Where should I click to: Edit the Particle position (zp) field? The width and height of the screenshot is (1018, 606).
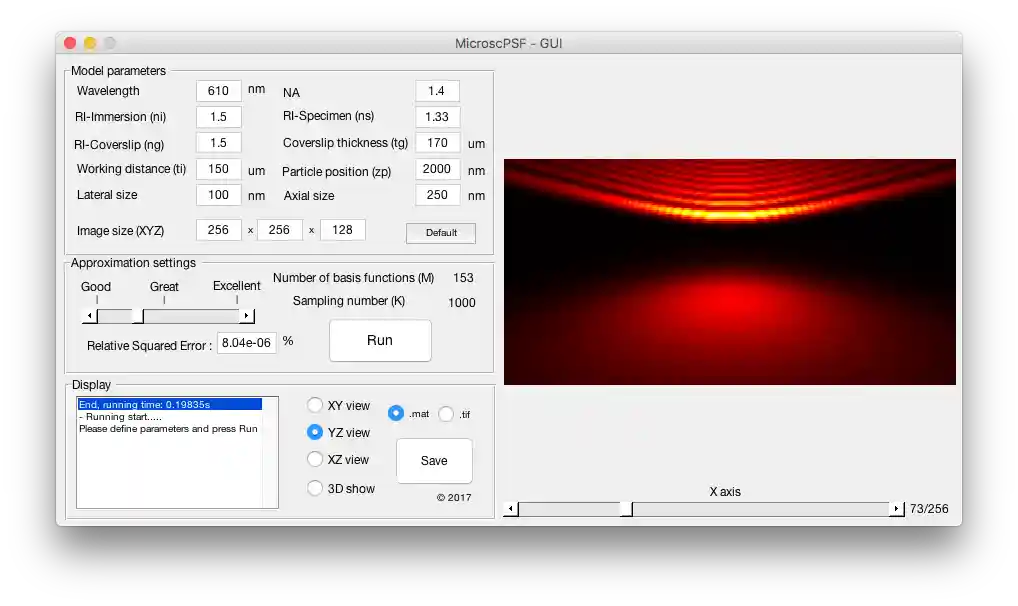(438, 169)
